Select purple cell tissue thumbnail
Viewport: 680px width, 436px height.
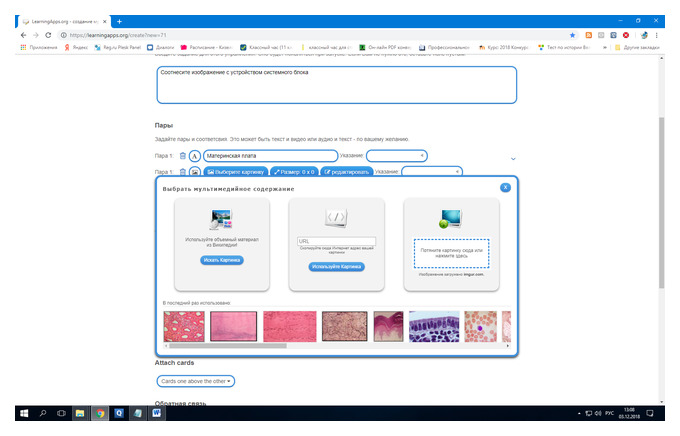[434, 327]
